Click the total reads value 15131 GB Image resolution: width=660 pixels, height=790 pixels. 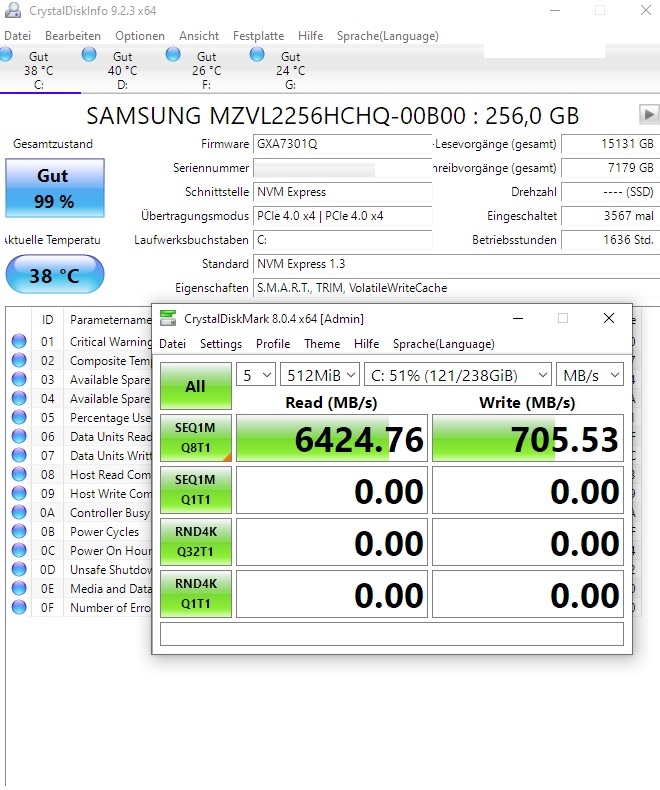tap(610, 144)
